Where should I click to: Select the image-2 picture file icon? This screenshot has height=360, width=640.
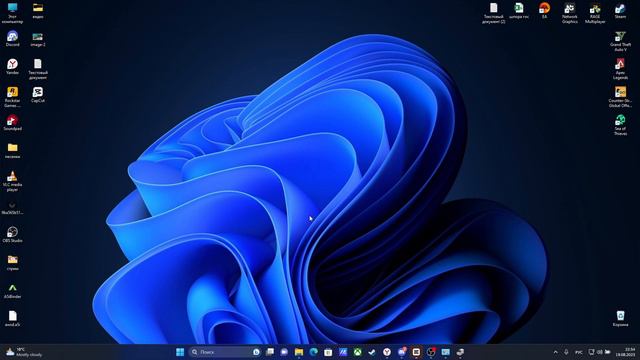[38, 40]
